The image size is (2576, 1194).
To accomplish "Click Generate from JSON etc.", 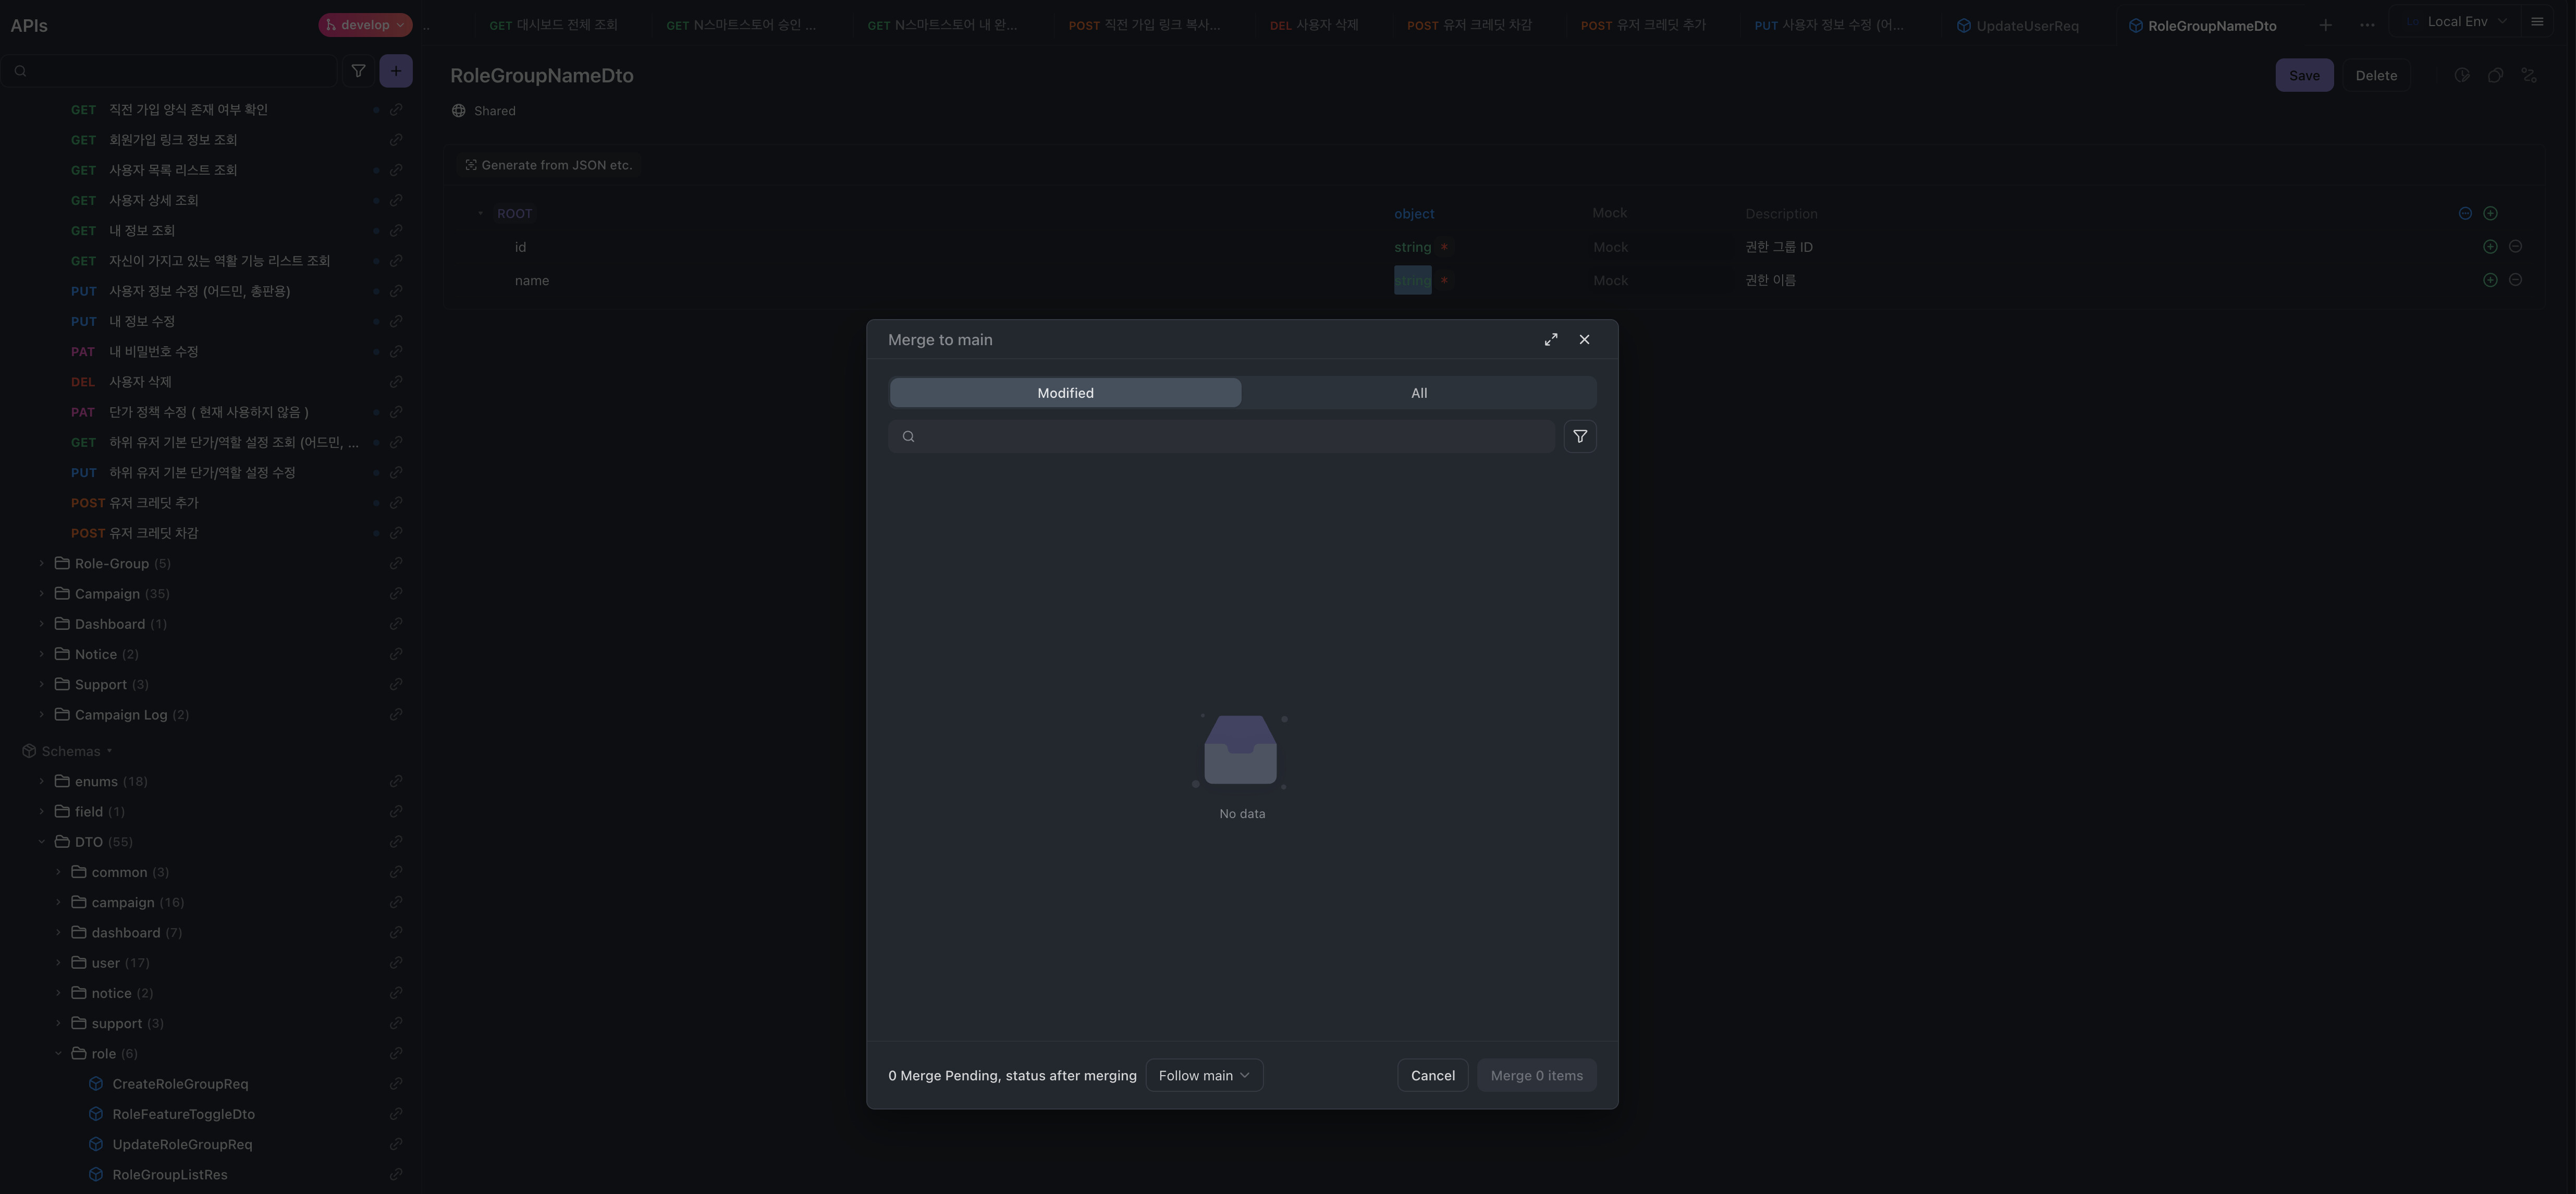I will (x=548, y=165).
